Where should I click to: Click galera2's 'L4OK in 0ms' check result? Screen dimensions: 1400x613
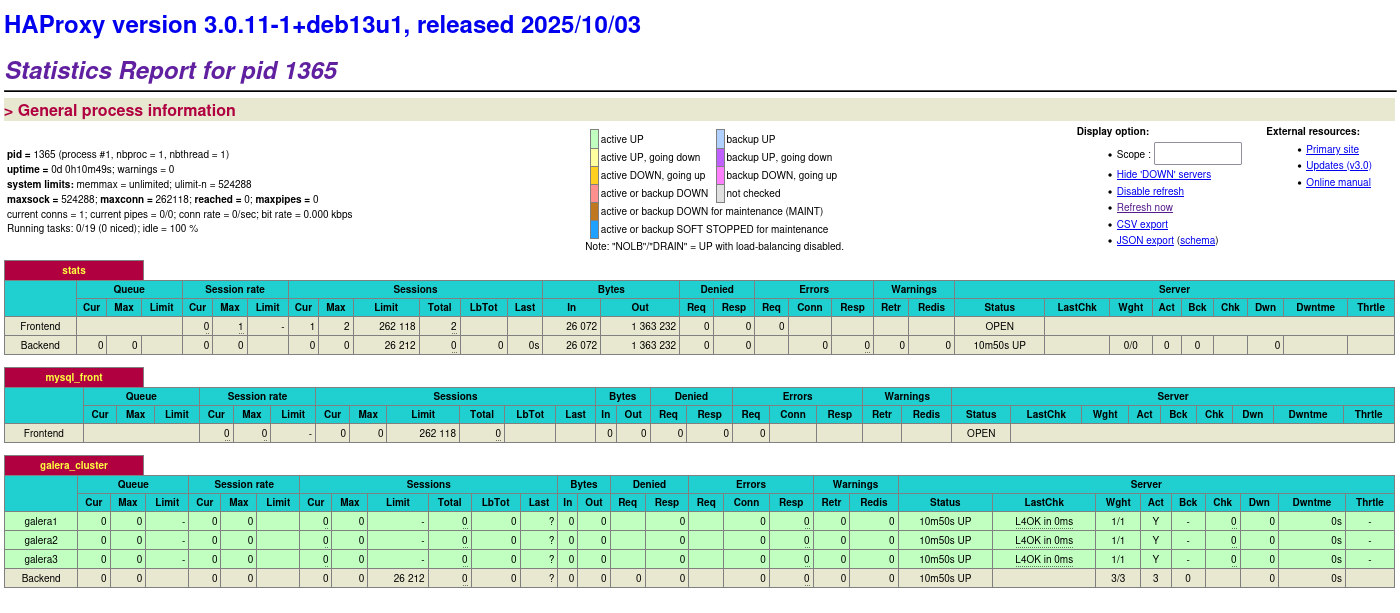click(x=1043, y=541)
